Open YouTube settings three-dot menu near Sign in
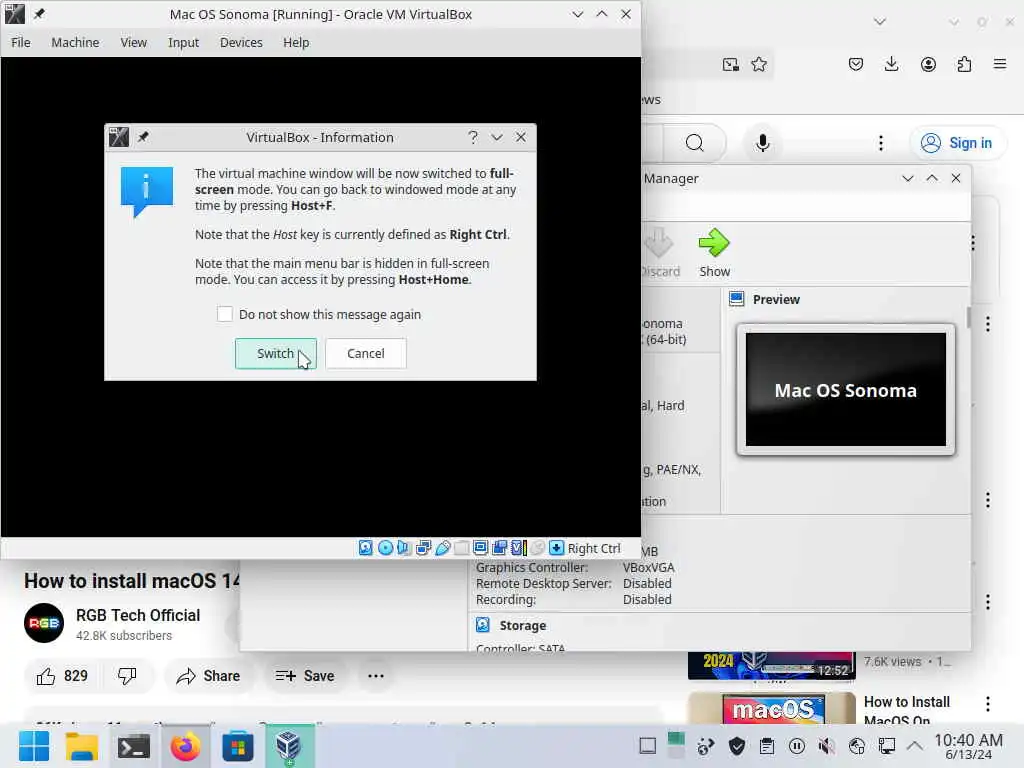Screen dimensions: 1024x768 [881, 143]
